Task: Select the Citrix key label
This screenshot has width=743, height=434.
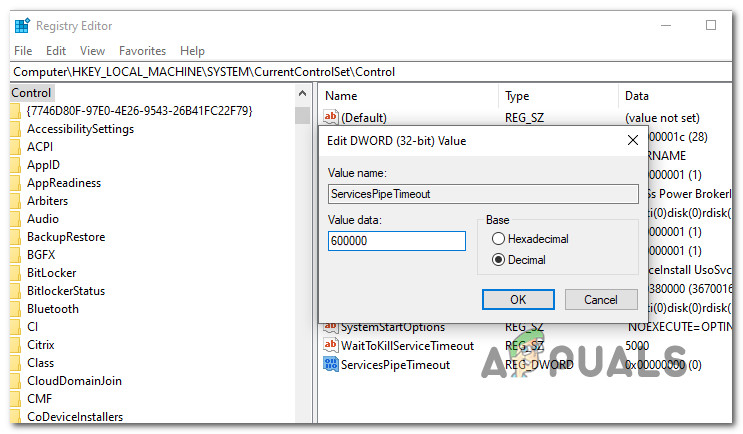Action: coord(41,345)
